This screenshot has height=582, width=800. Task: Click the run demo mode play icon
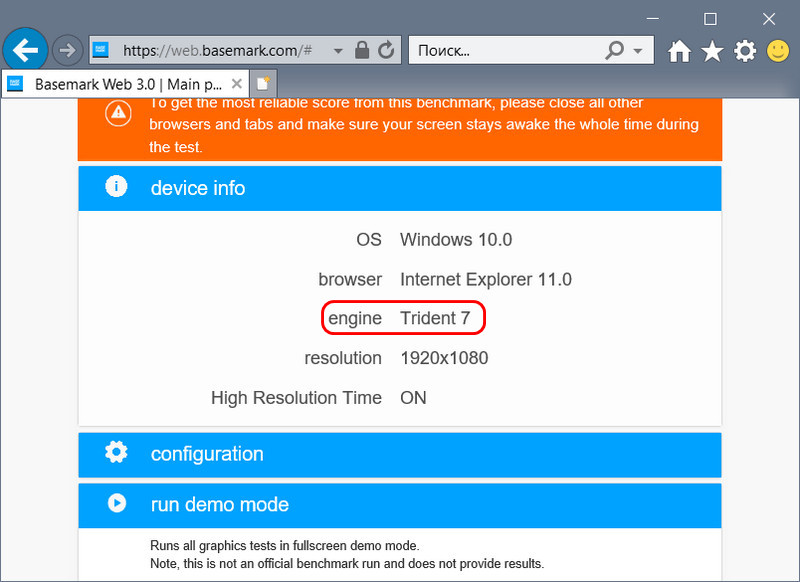tap(117, 503)
